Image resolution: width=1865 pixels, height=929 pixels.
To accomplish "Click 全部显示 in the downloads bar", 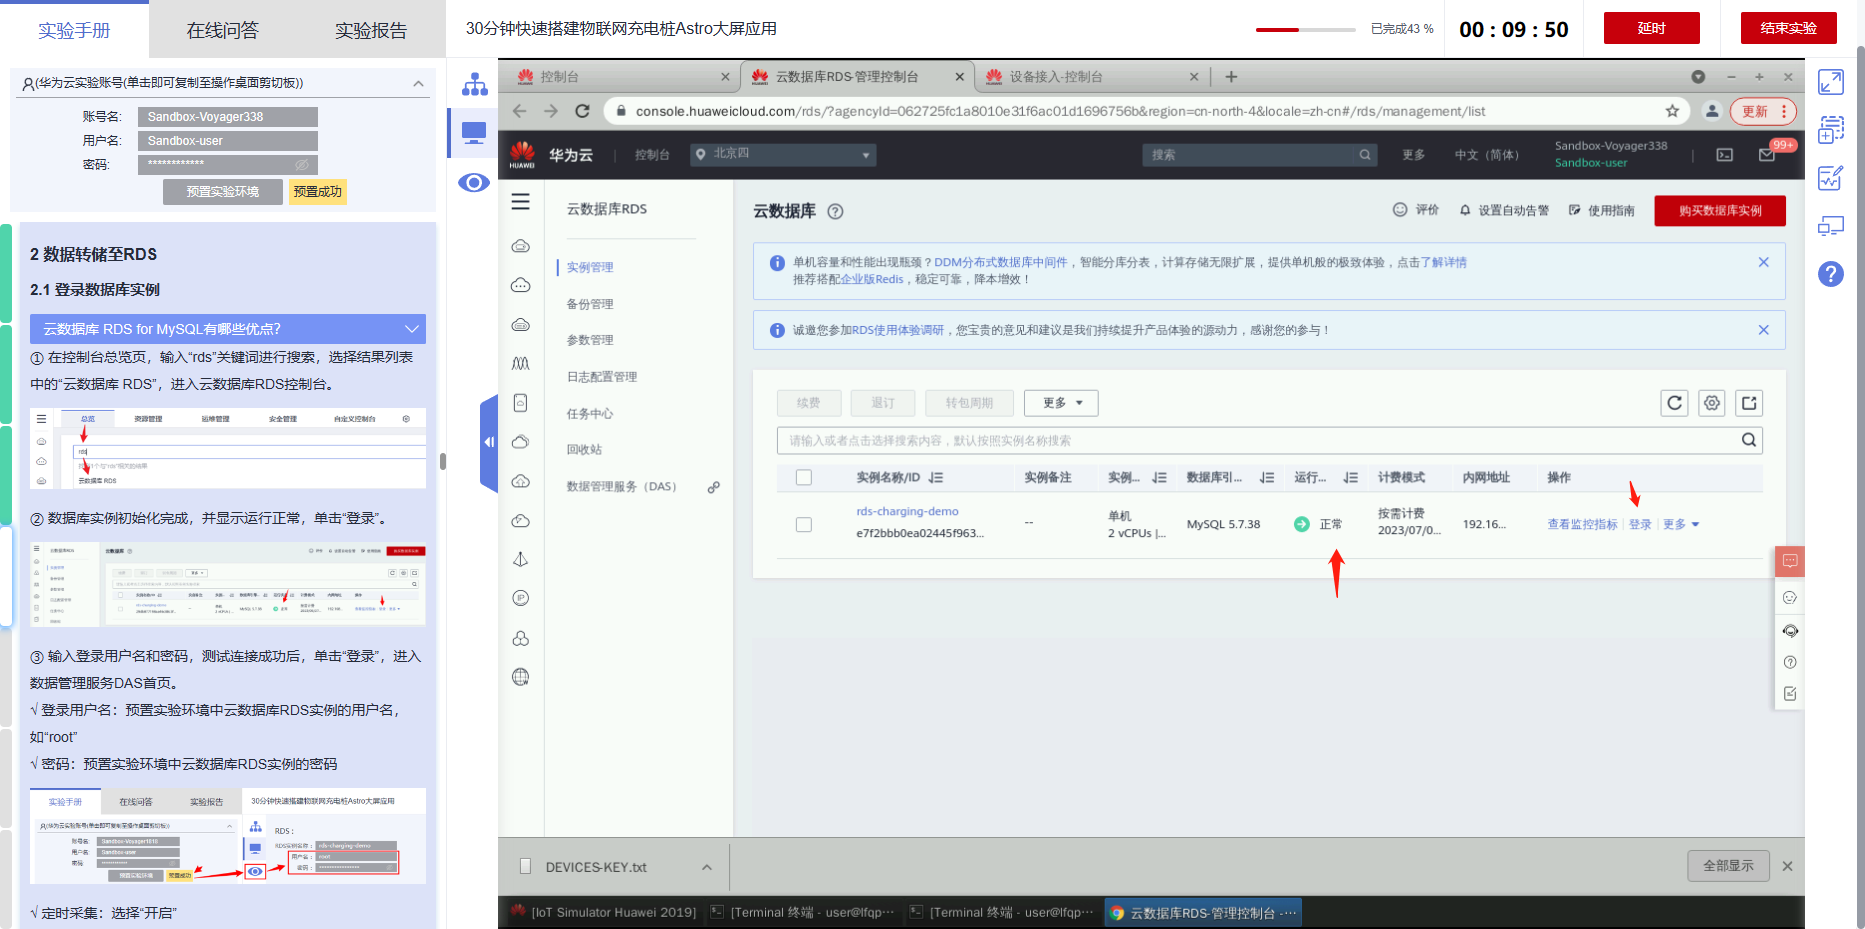I will (1729, 866).
